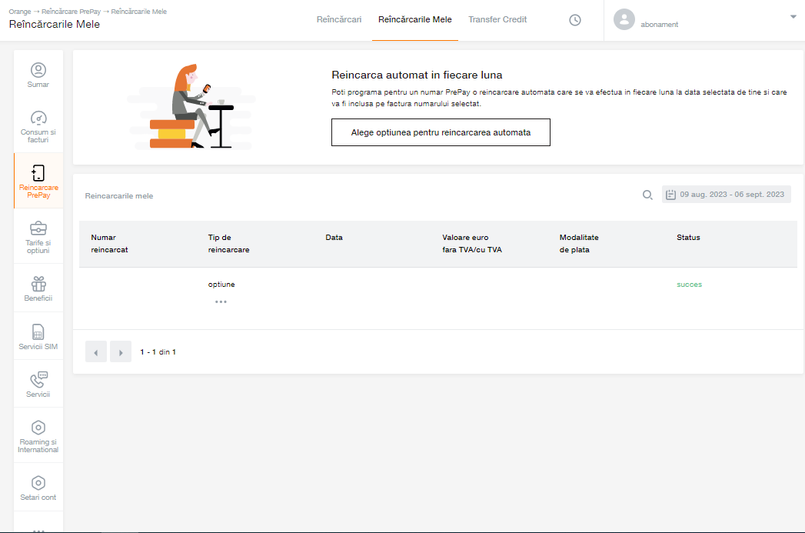Open the clock history icon
The width and height of the screenshot is (805, 533).
pos(575,20)
